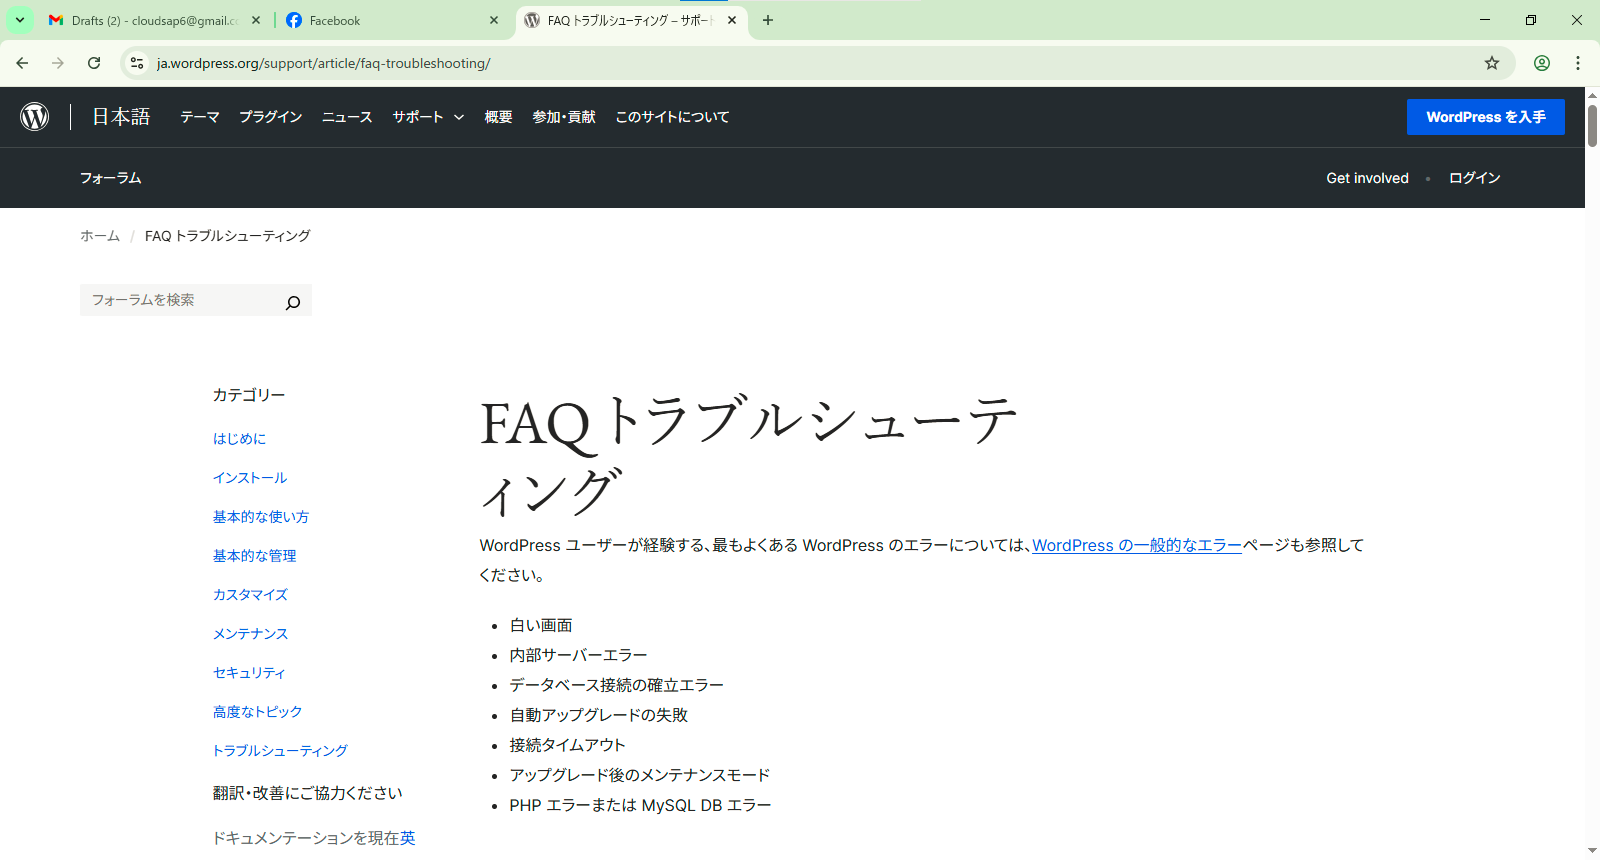Follow the WordPress の一般的なエラー link
The image size is (1600, 860).
coord(1137,545)
